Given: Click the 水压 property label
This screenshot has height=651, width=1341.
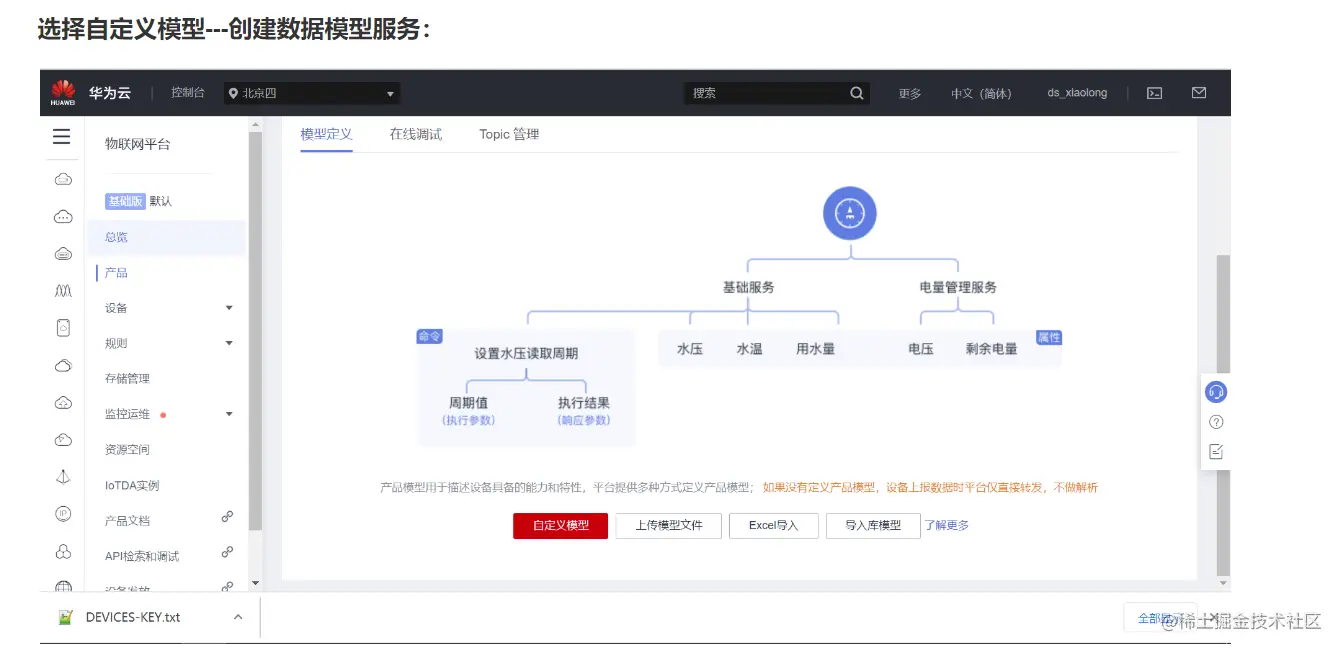Looking at the screenshot, I should point(690,349).
